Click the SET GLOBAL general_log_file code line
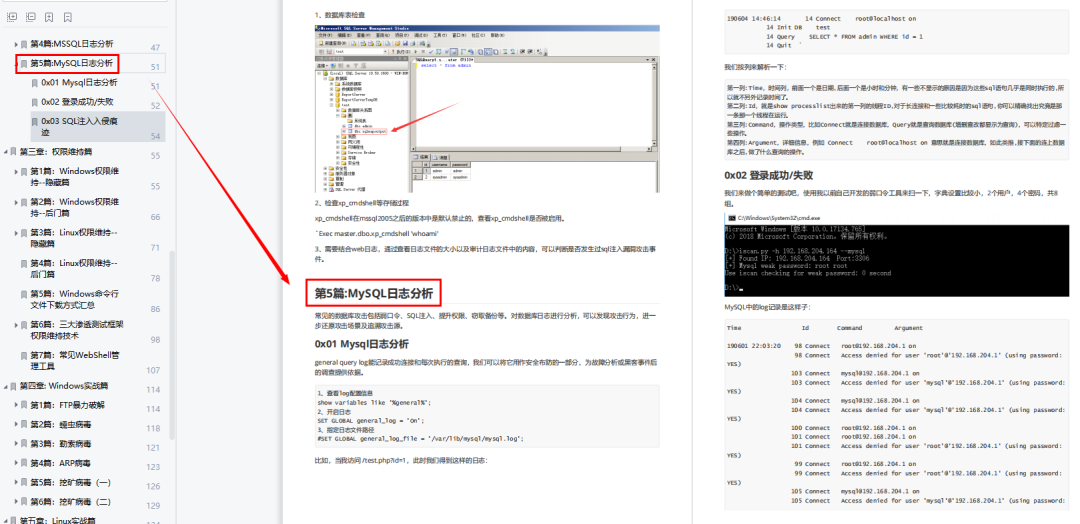This screenshot has width=1080, height=524. pos(421,438)
